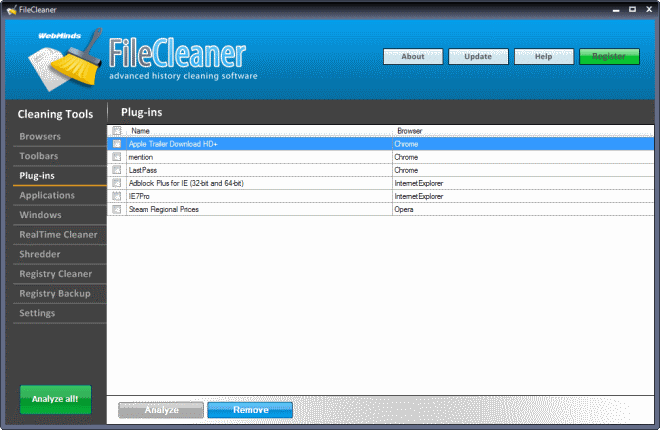Check the Apple Trailer Download HD+ checkbox
This screenshot has height=430, width=660.
point(117,144)
